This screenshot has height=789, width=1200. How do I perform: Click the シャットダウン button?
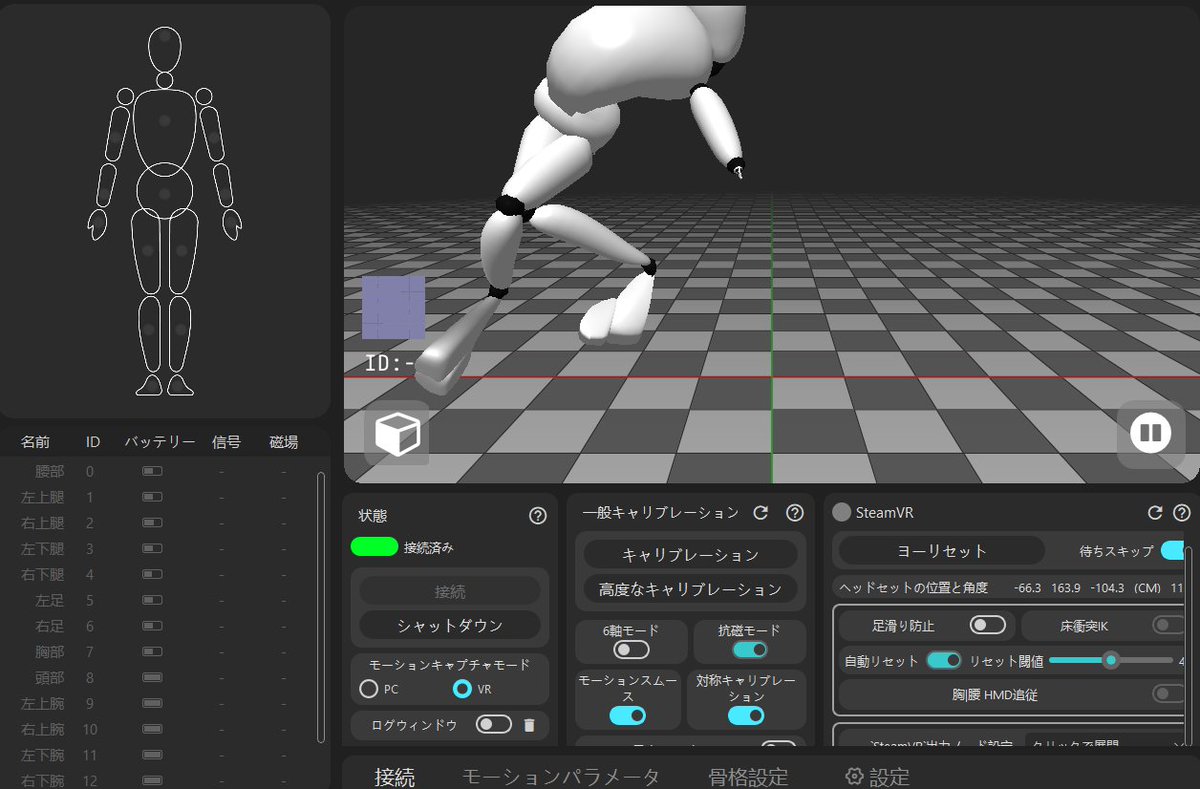(x=450, y=625)
